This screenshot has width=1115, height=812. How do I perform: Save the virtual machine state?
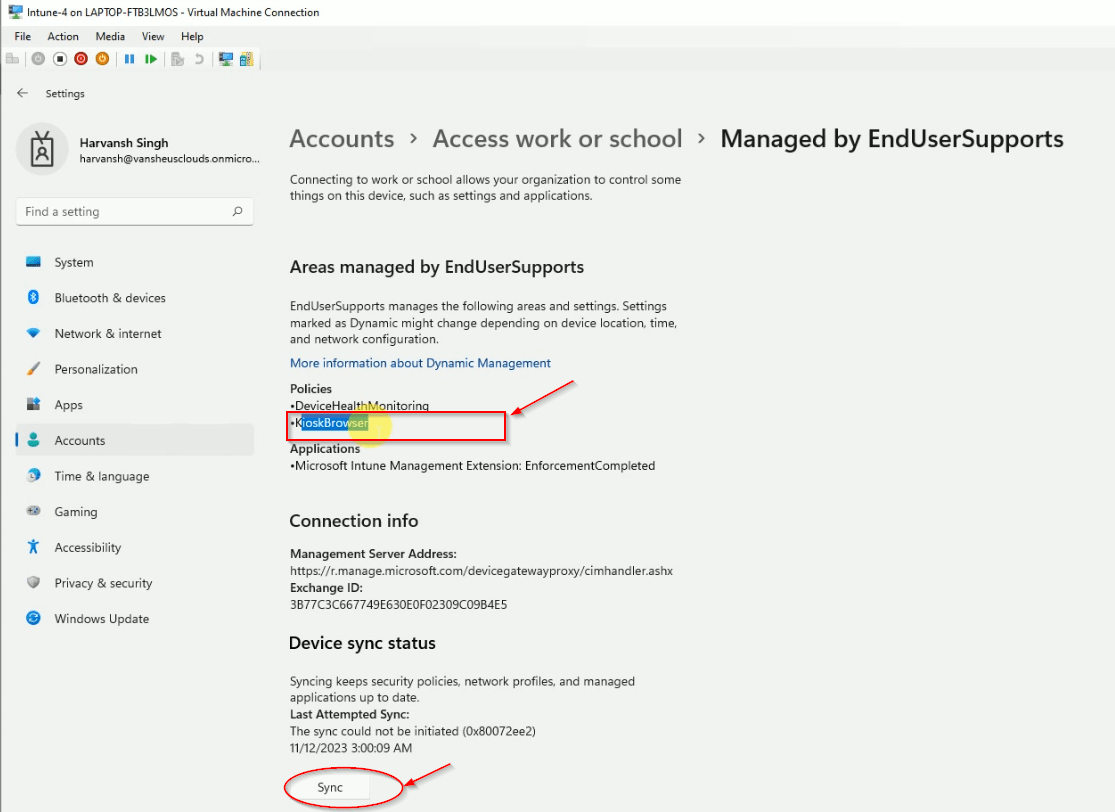pos(101,58)
